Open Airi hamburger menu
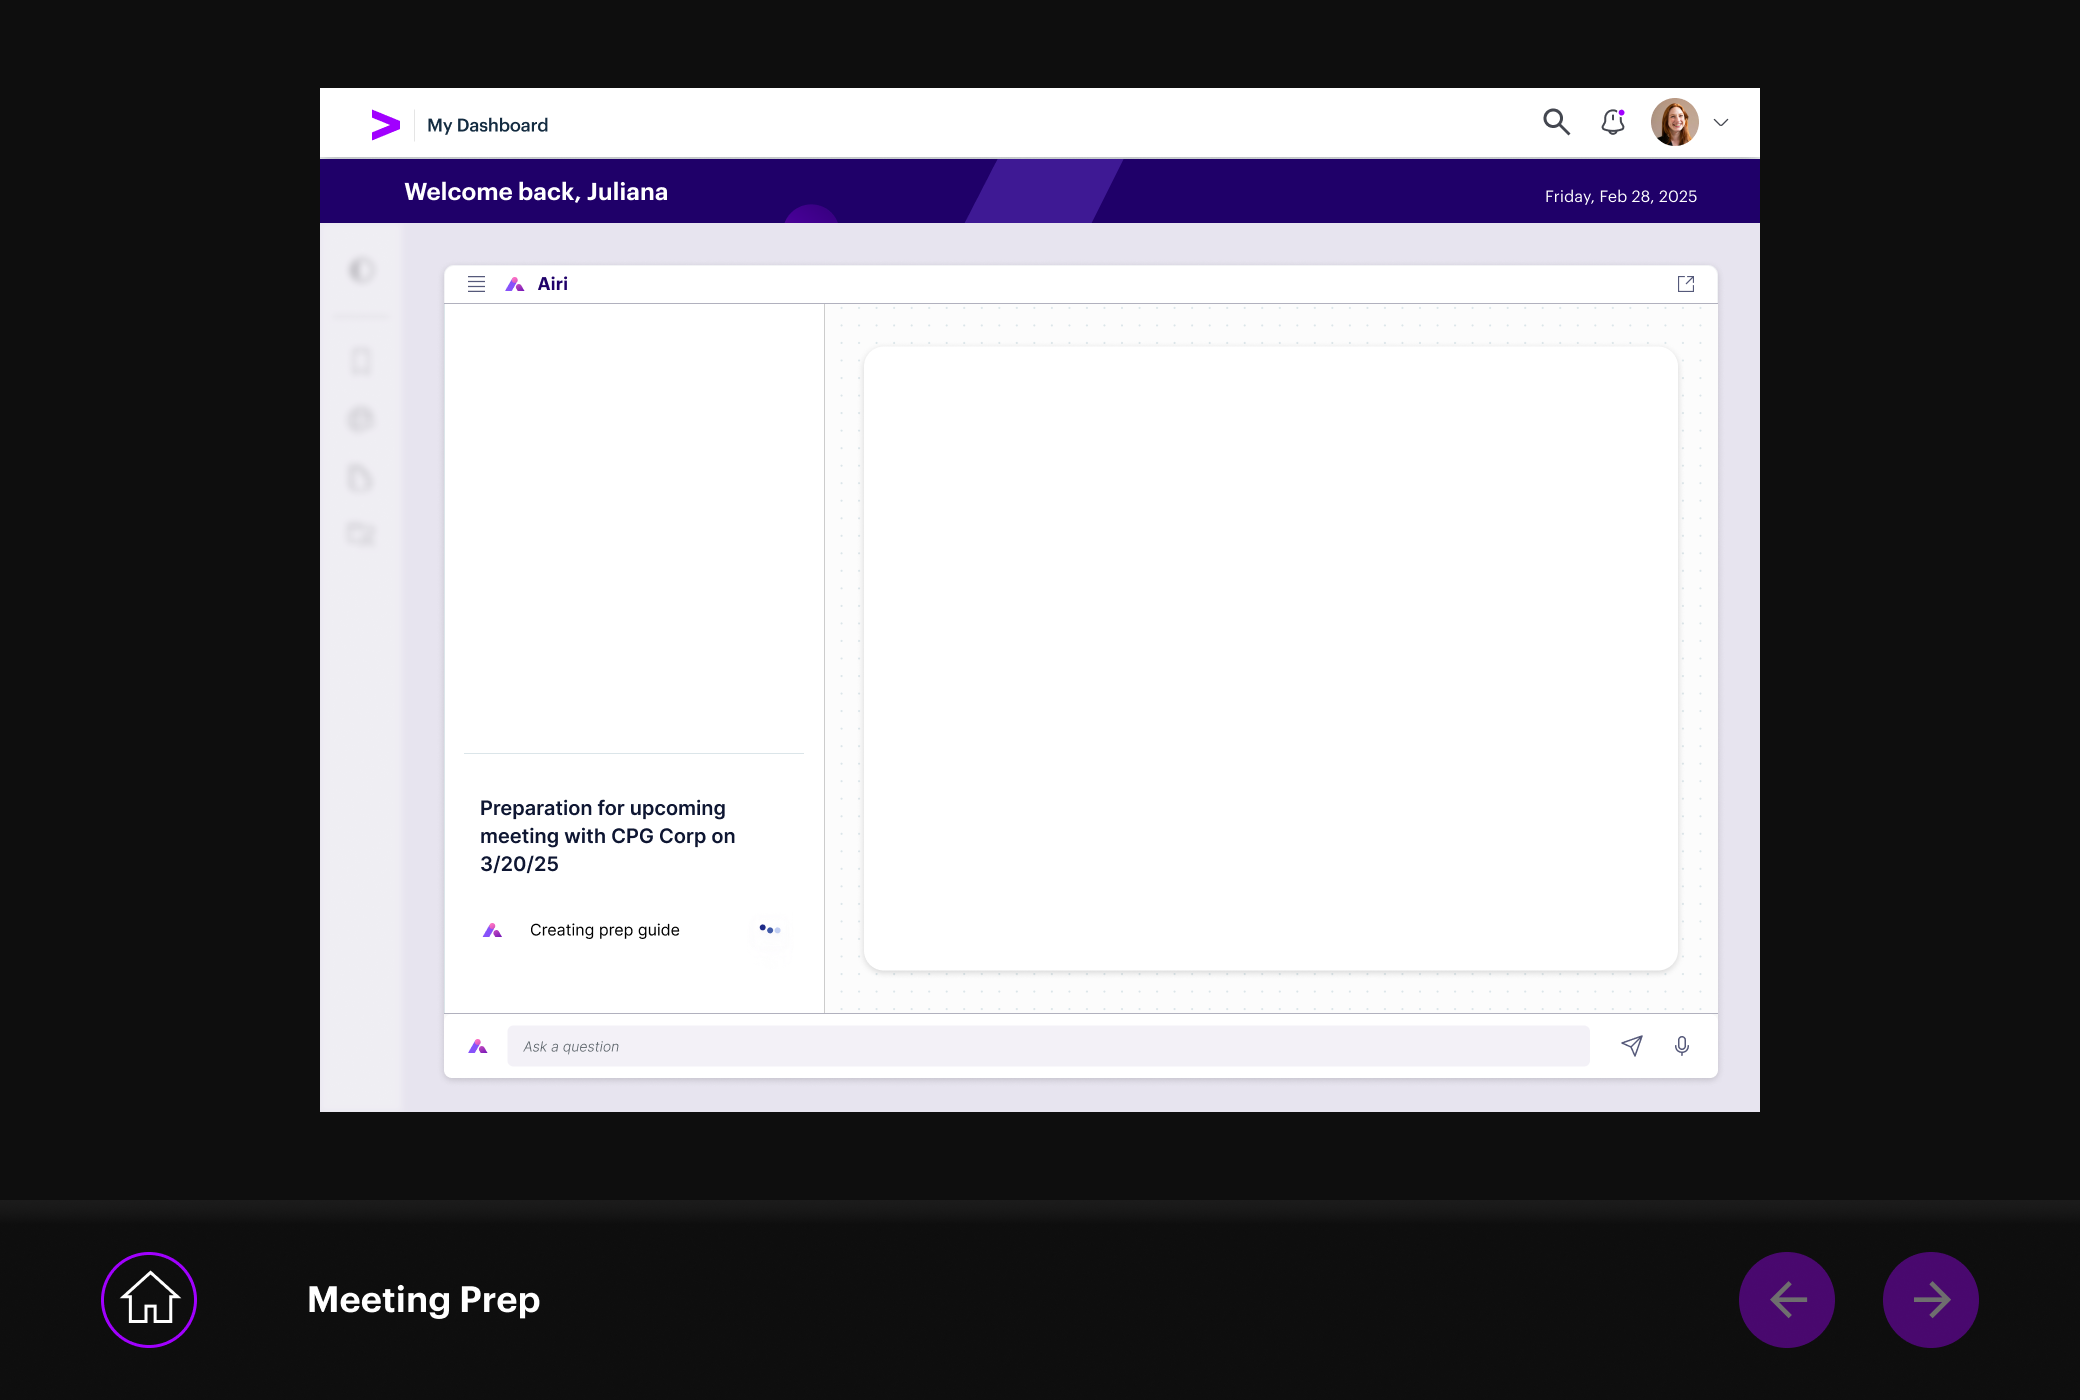The width and height of the screenshot is (2080, 1400). (476, 284)
